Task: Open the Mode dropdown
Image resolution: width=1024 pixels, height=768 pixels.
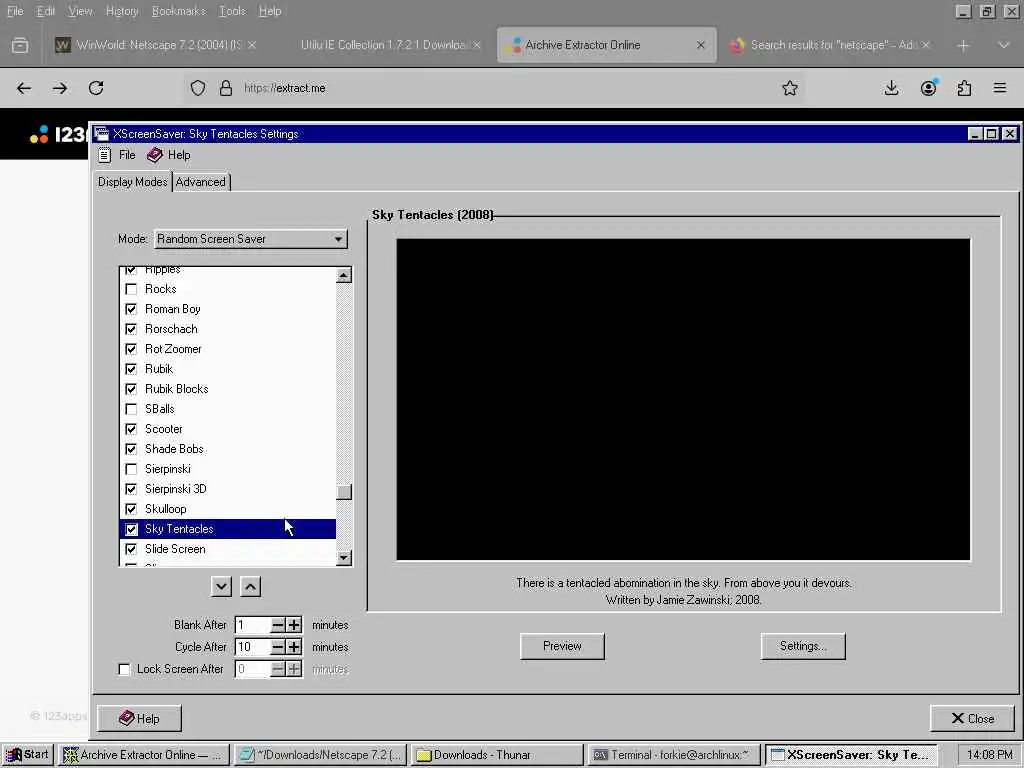Action: click(251, 239)
